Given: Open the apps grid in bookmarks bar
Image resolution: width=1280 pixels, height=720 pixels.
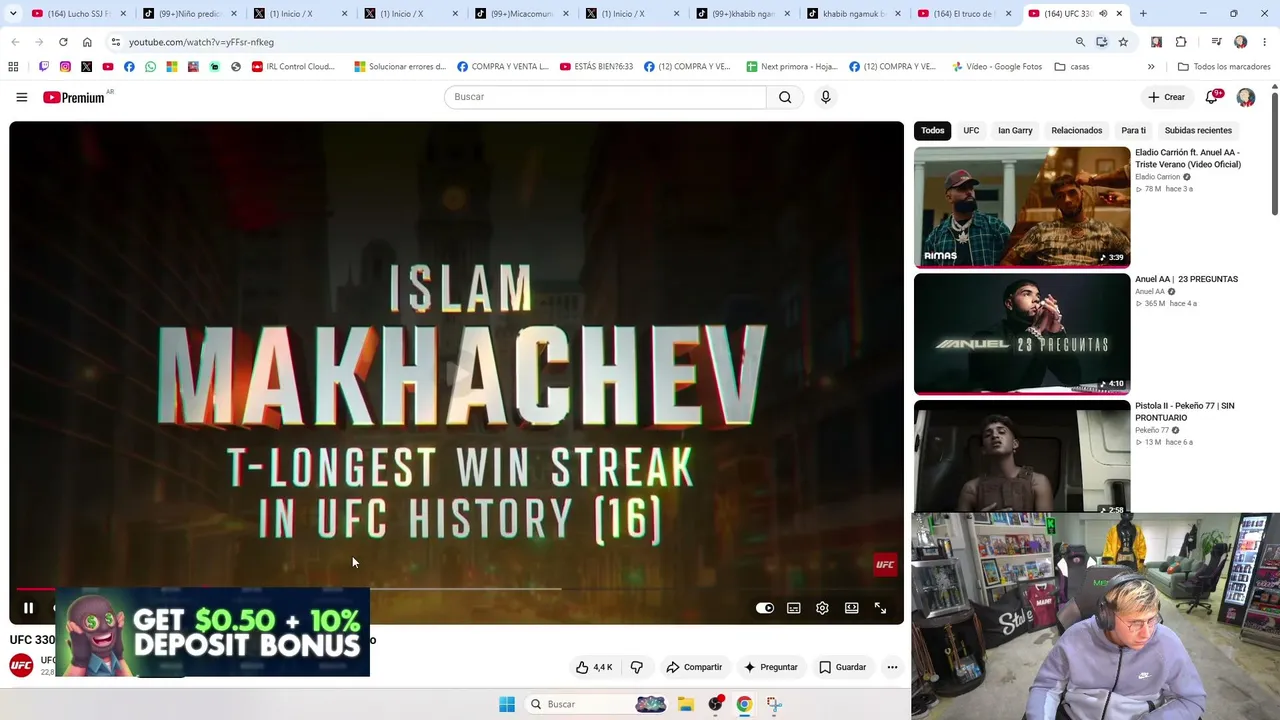Looking at the screenshot, I should point(13,67).
